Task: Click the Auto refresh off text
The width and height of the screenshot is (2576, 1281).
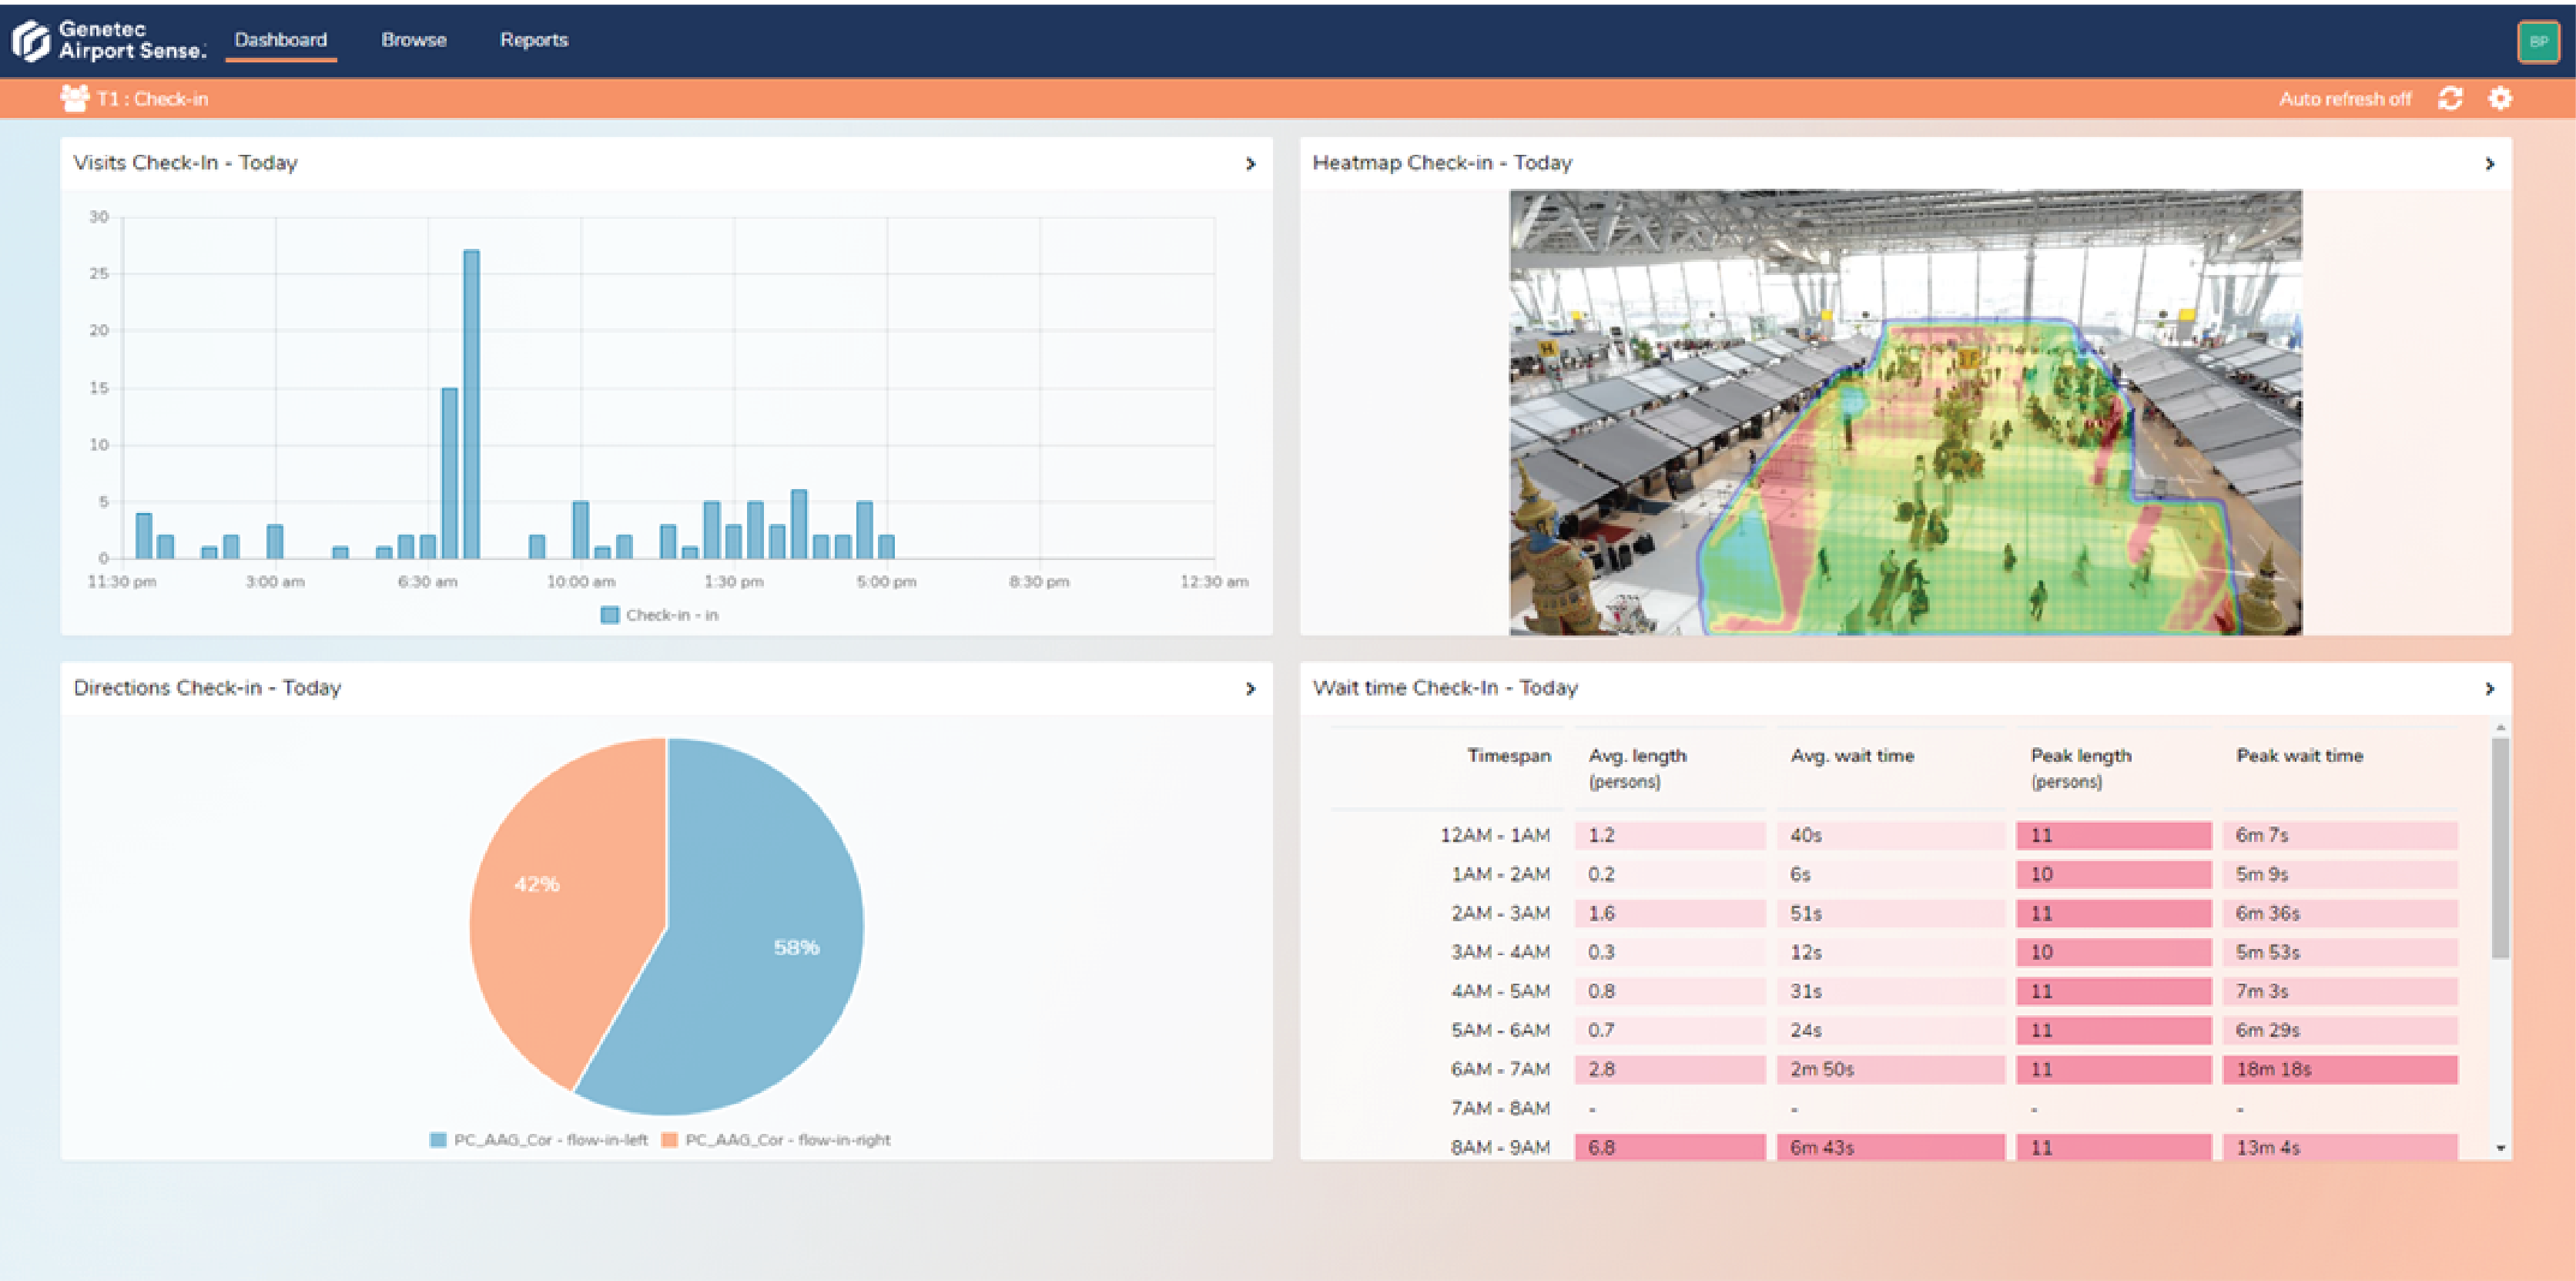Action: (2345, 99)
